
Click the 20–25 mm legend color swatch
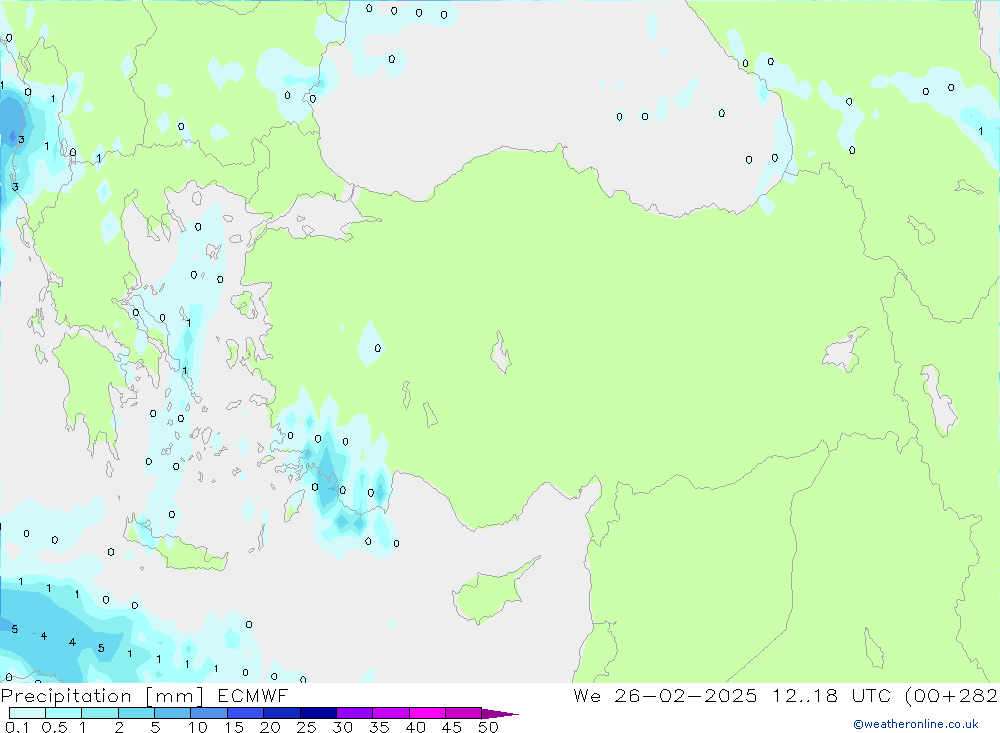click(282, 713)
